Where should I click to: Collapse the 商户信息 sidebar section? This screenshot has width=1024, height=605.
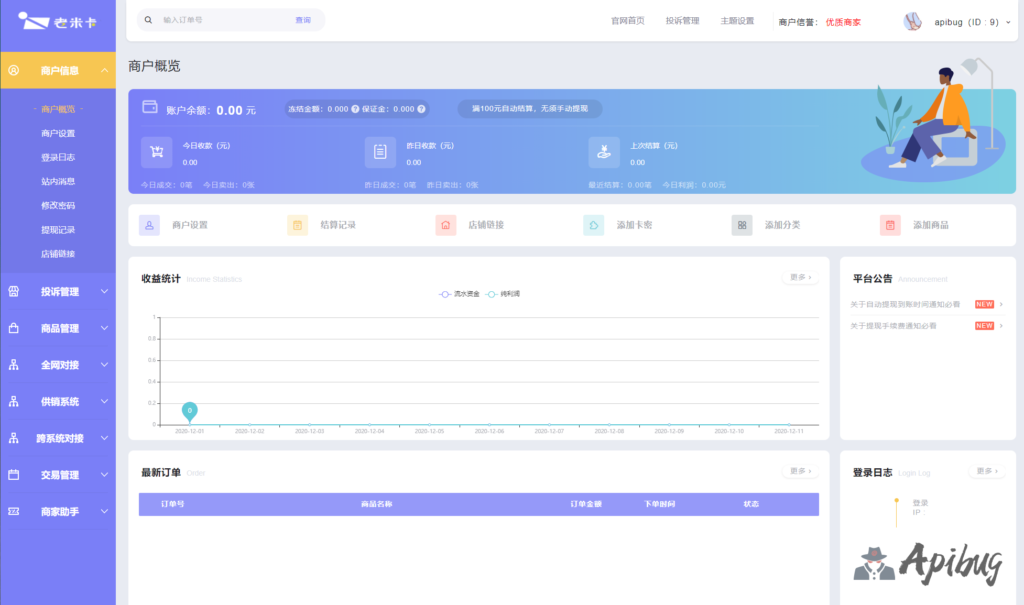(58, 71)
